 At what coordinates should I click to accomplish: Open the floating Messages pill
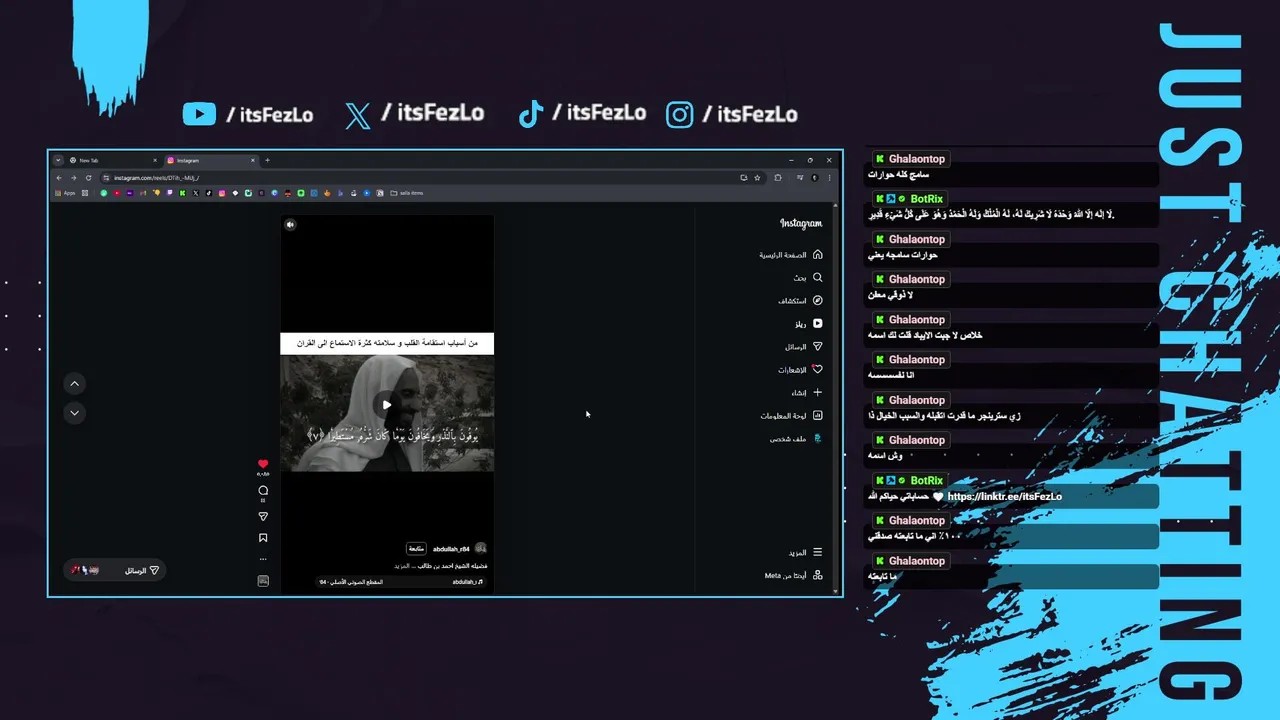(115, 570)
